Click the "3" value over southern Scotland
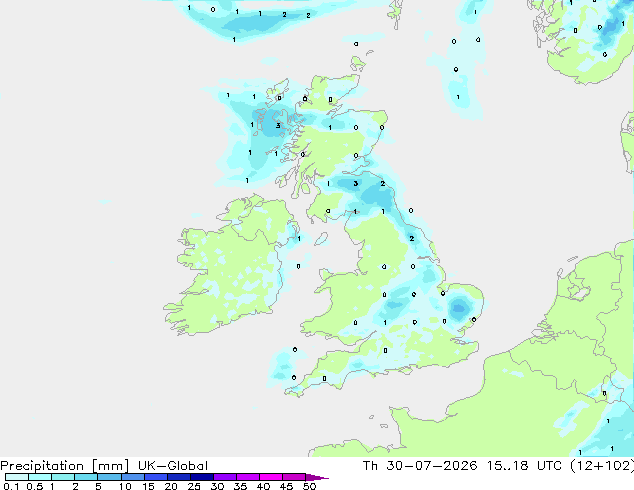Viewport: 634px width, 490px height. [x=355, y=184]
